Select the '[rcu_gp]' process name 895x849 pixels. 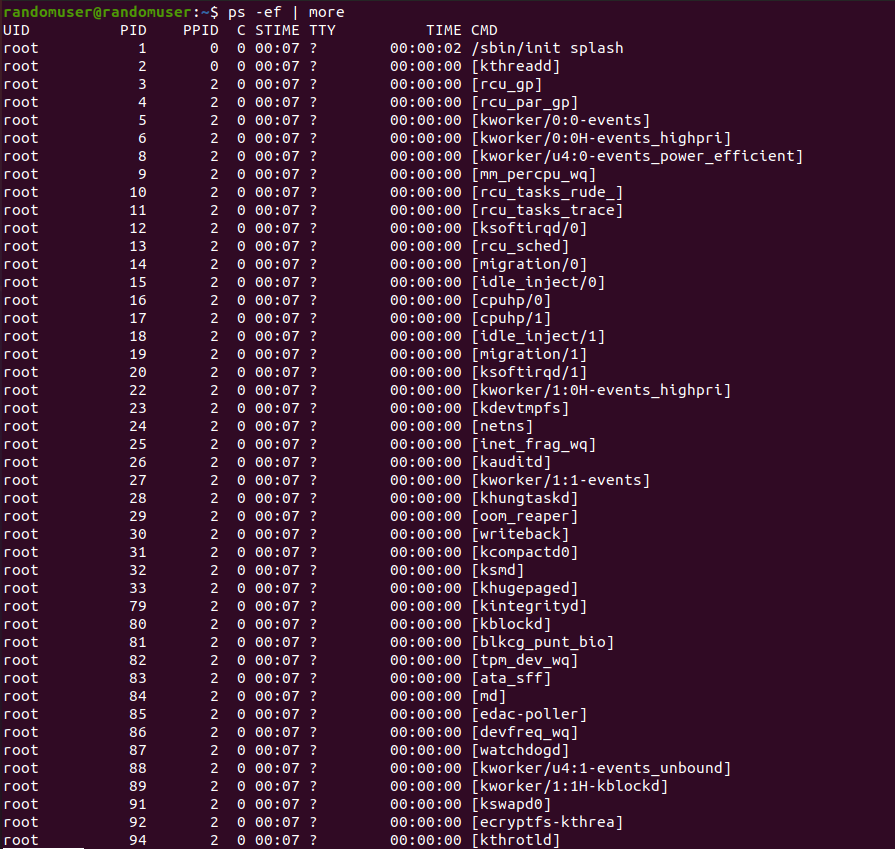507,84
